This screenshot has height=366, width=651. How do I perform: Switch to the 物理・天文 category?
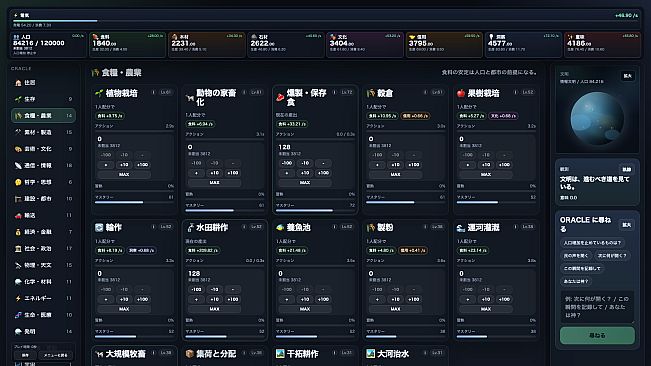point(43,265)
